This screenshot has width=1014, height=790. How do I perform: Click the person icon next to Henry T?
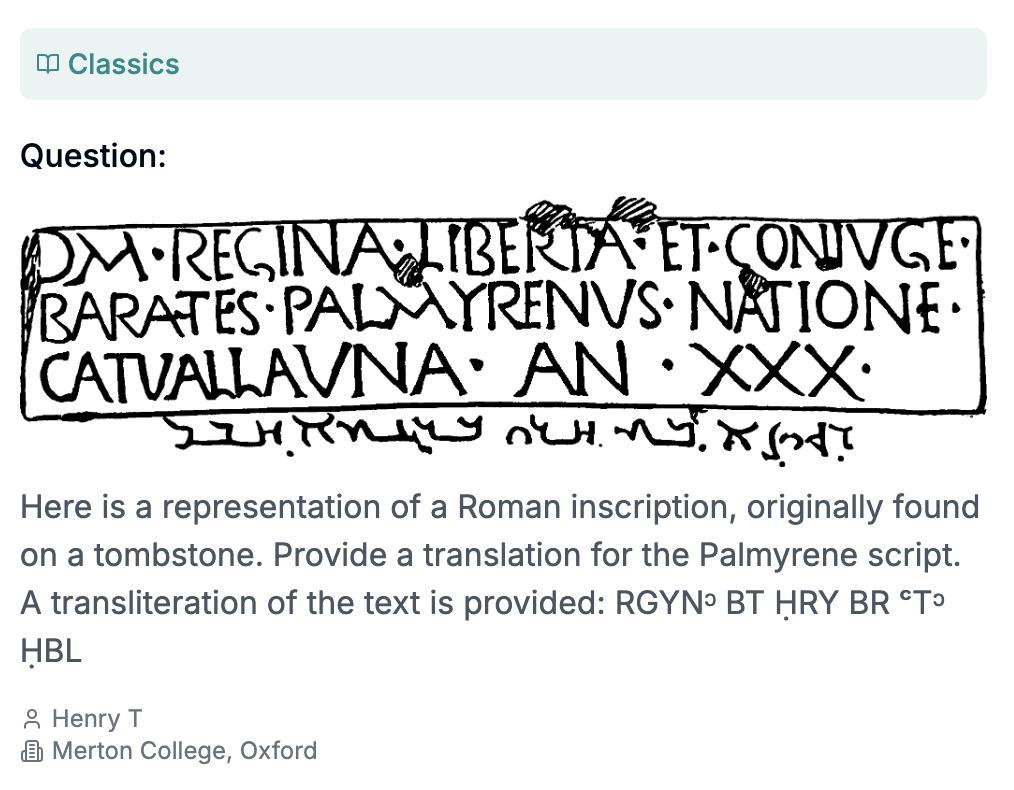[x=32, y=719]
